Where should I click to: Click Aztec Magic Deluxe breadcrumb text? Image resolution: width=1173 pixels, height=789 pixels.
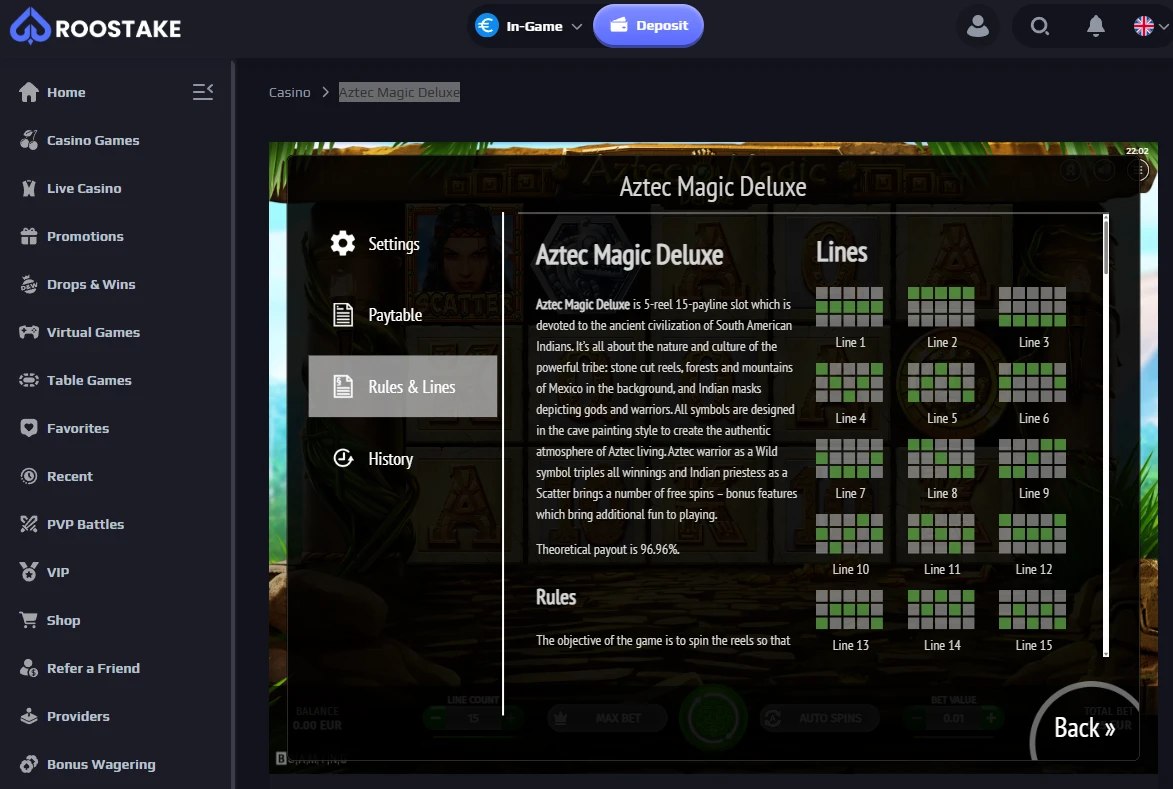pos(399,92)
